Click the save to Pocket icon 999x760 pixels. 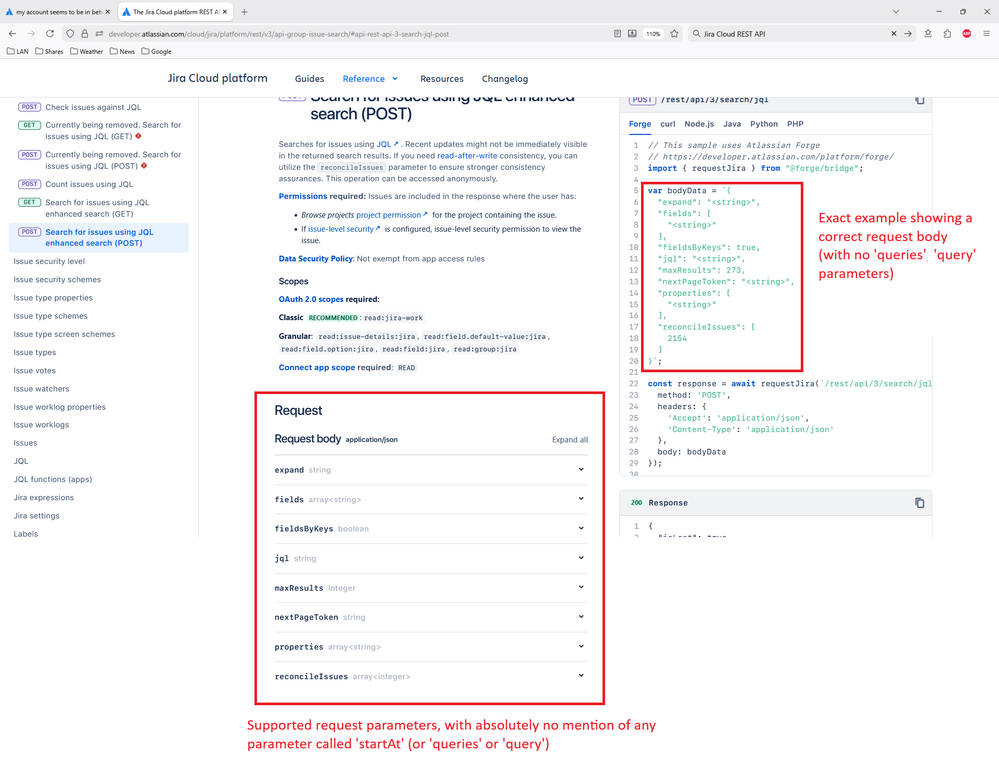click(x=632, y=34)
